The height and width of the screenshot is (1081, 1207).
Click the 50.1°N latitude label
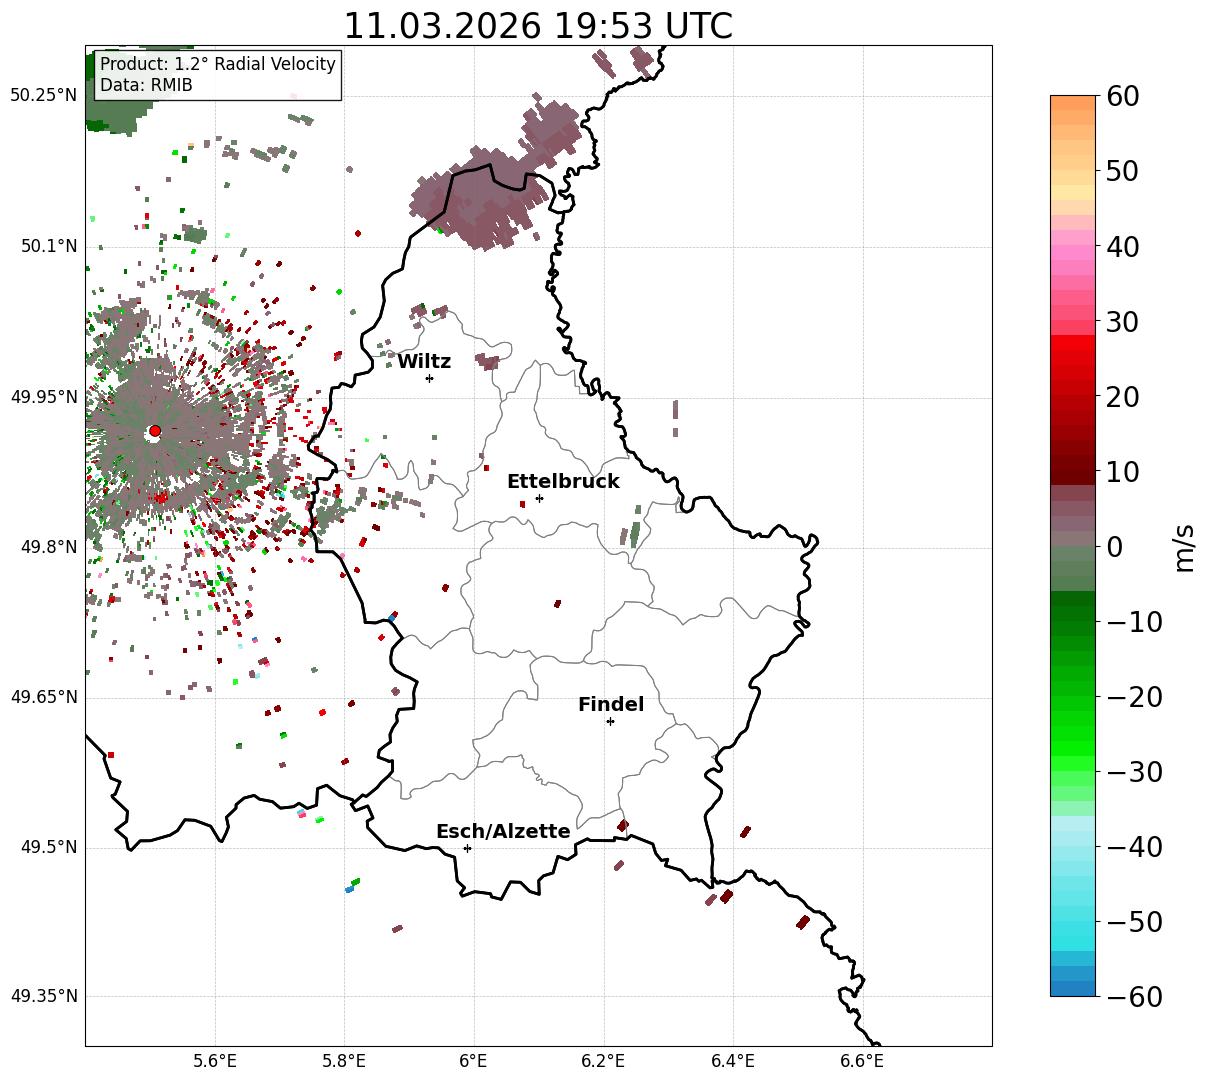coord(48,246)
